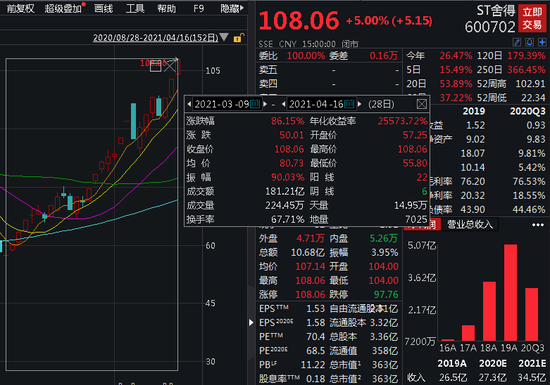Open the 工具 tools menu
Screen dimensions: 550x385
[x=135, y=8]
